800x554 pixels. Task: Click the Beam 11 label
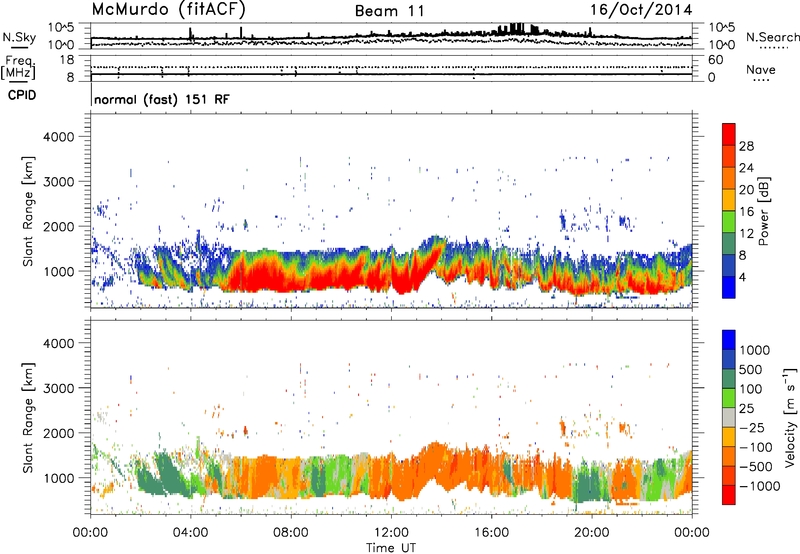tap(390, 11)
